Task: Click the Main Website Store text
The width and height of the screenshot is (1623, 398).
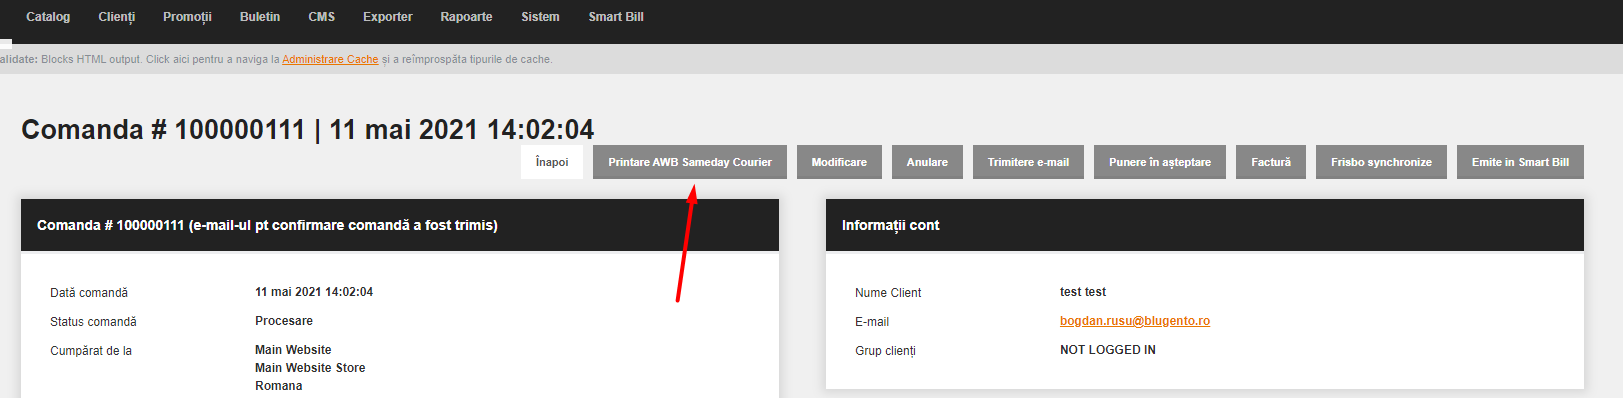Action: pyautogui.click(x=310, y=368)
